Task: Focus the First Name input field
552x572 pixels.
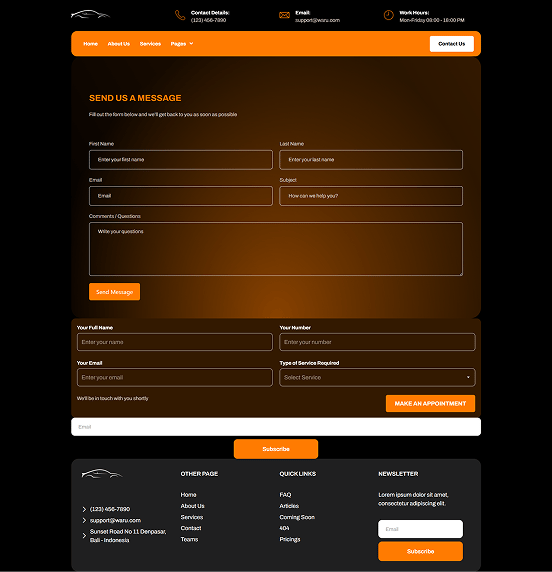Action: [181, 160]
